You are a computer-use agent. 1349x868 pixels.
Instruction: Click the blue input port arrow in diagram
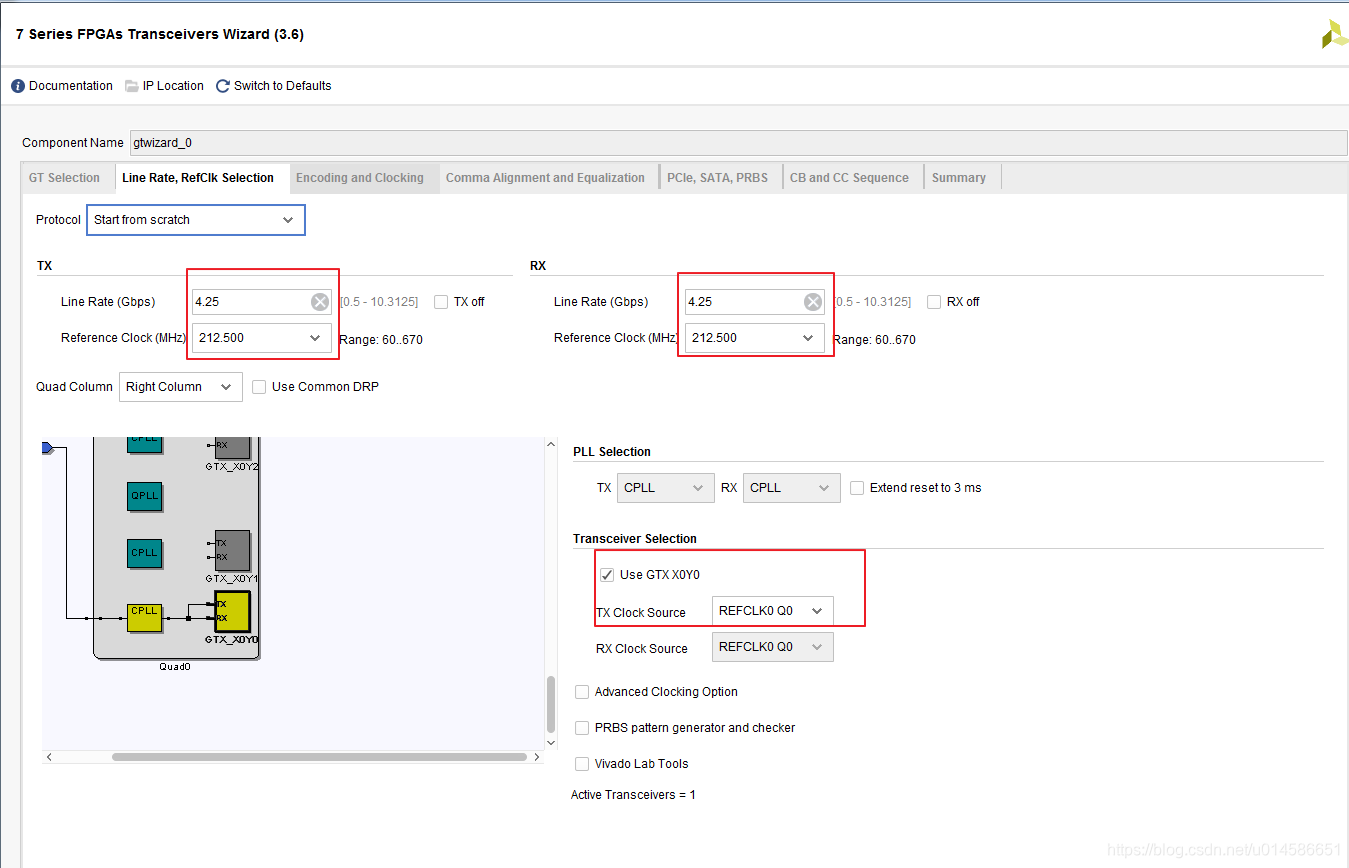tap(47, 448)
